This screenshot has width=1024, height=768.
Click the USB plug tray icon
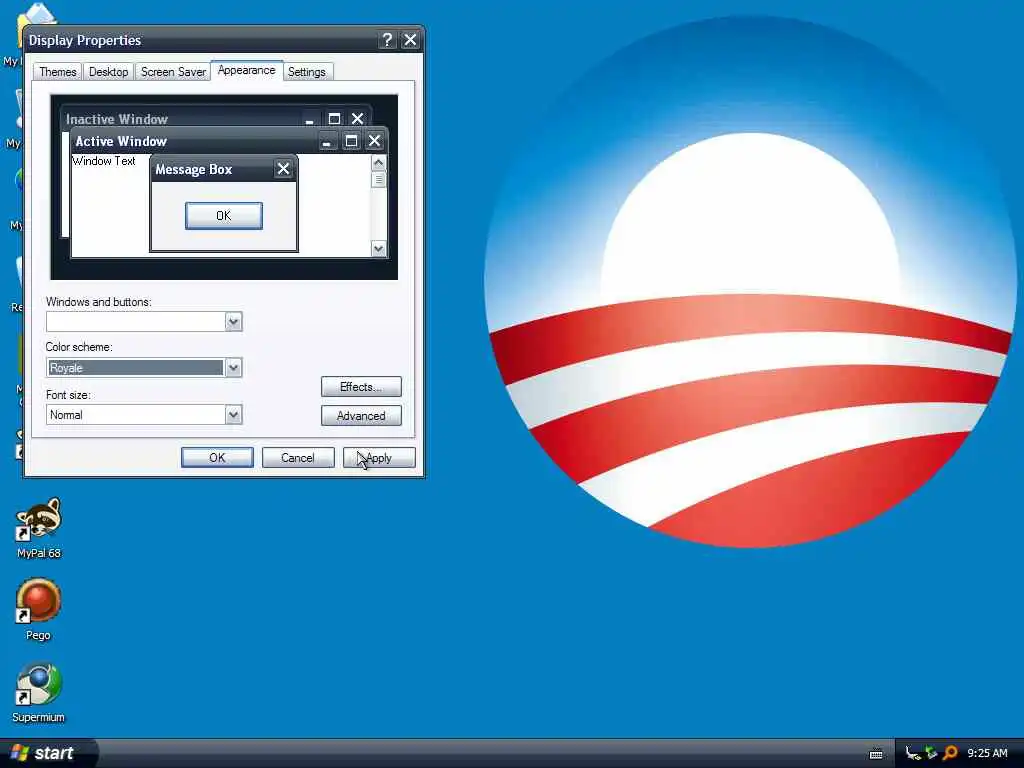click(x=912, y=753)
